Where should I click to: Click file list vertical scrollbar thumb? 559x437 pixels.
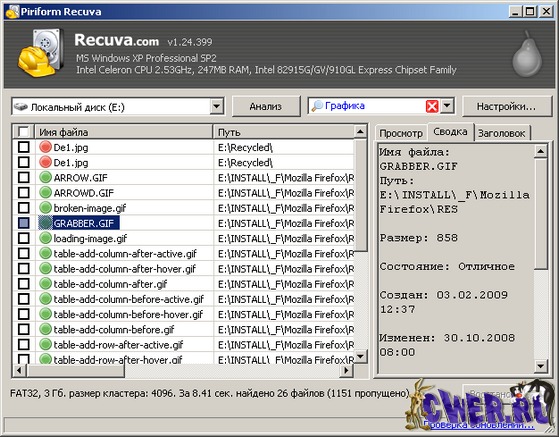click(x=361, y=195)
